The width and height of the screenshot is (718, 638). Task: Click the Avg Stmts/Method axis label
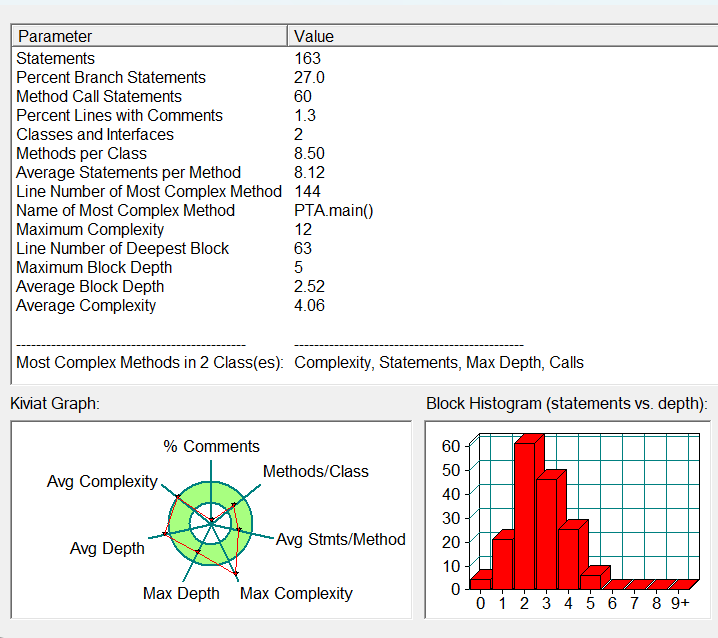tap(341, 540)
